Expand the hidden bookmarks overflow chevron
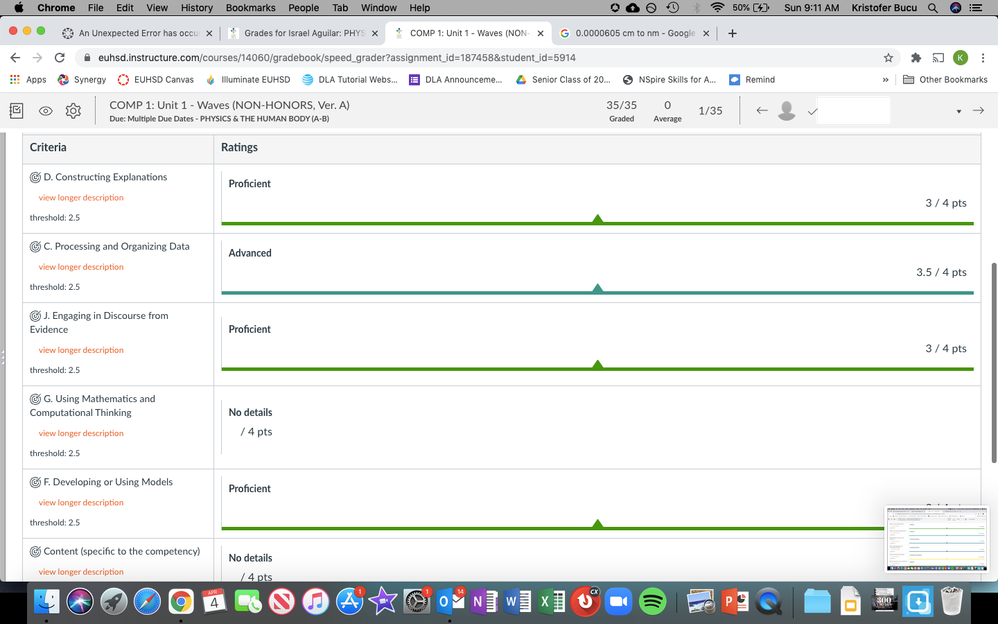The height and width of the screenshot is (624, 998). [x=885, y=80]
